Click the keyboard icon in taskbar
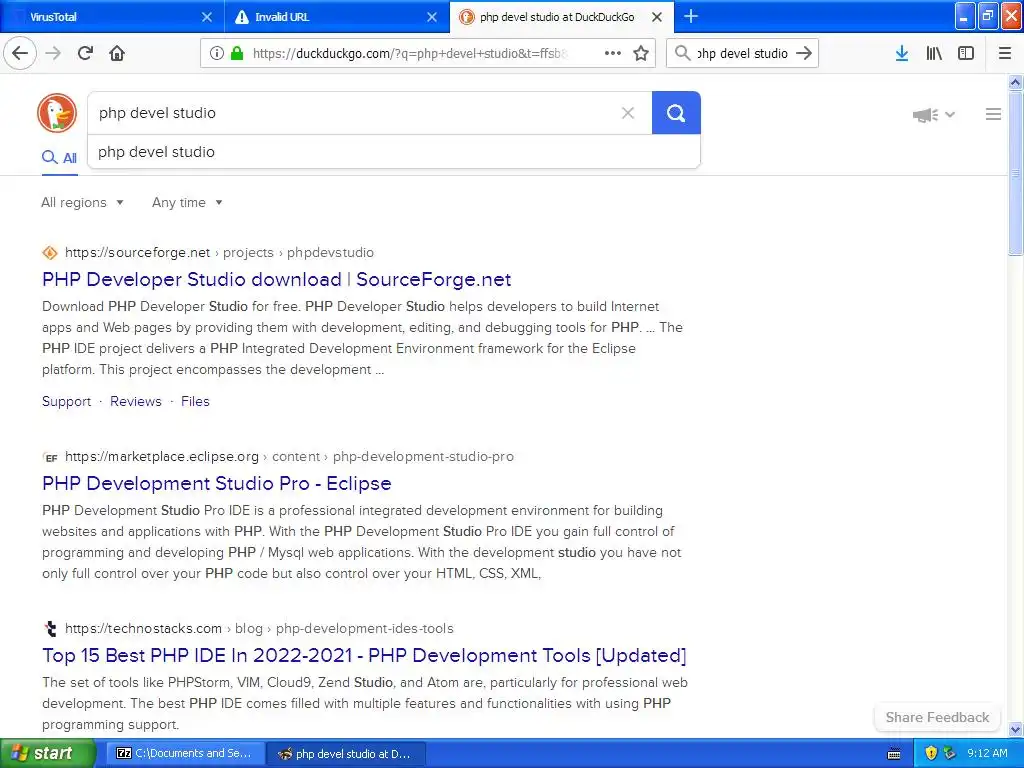 894,754
